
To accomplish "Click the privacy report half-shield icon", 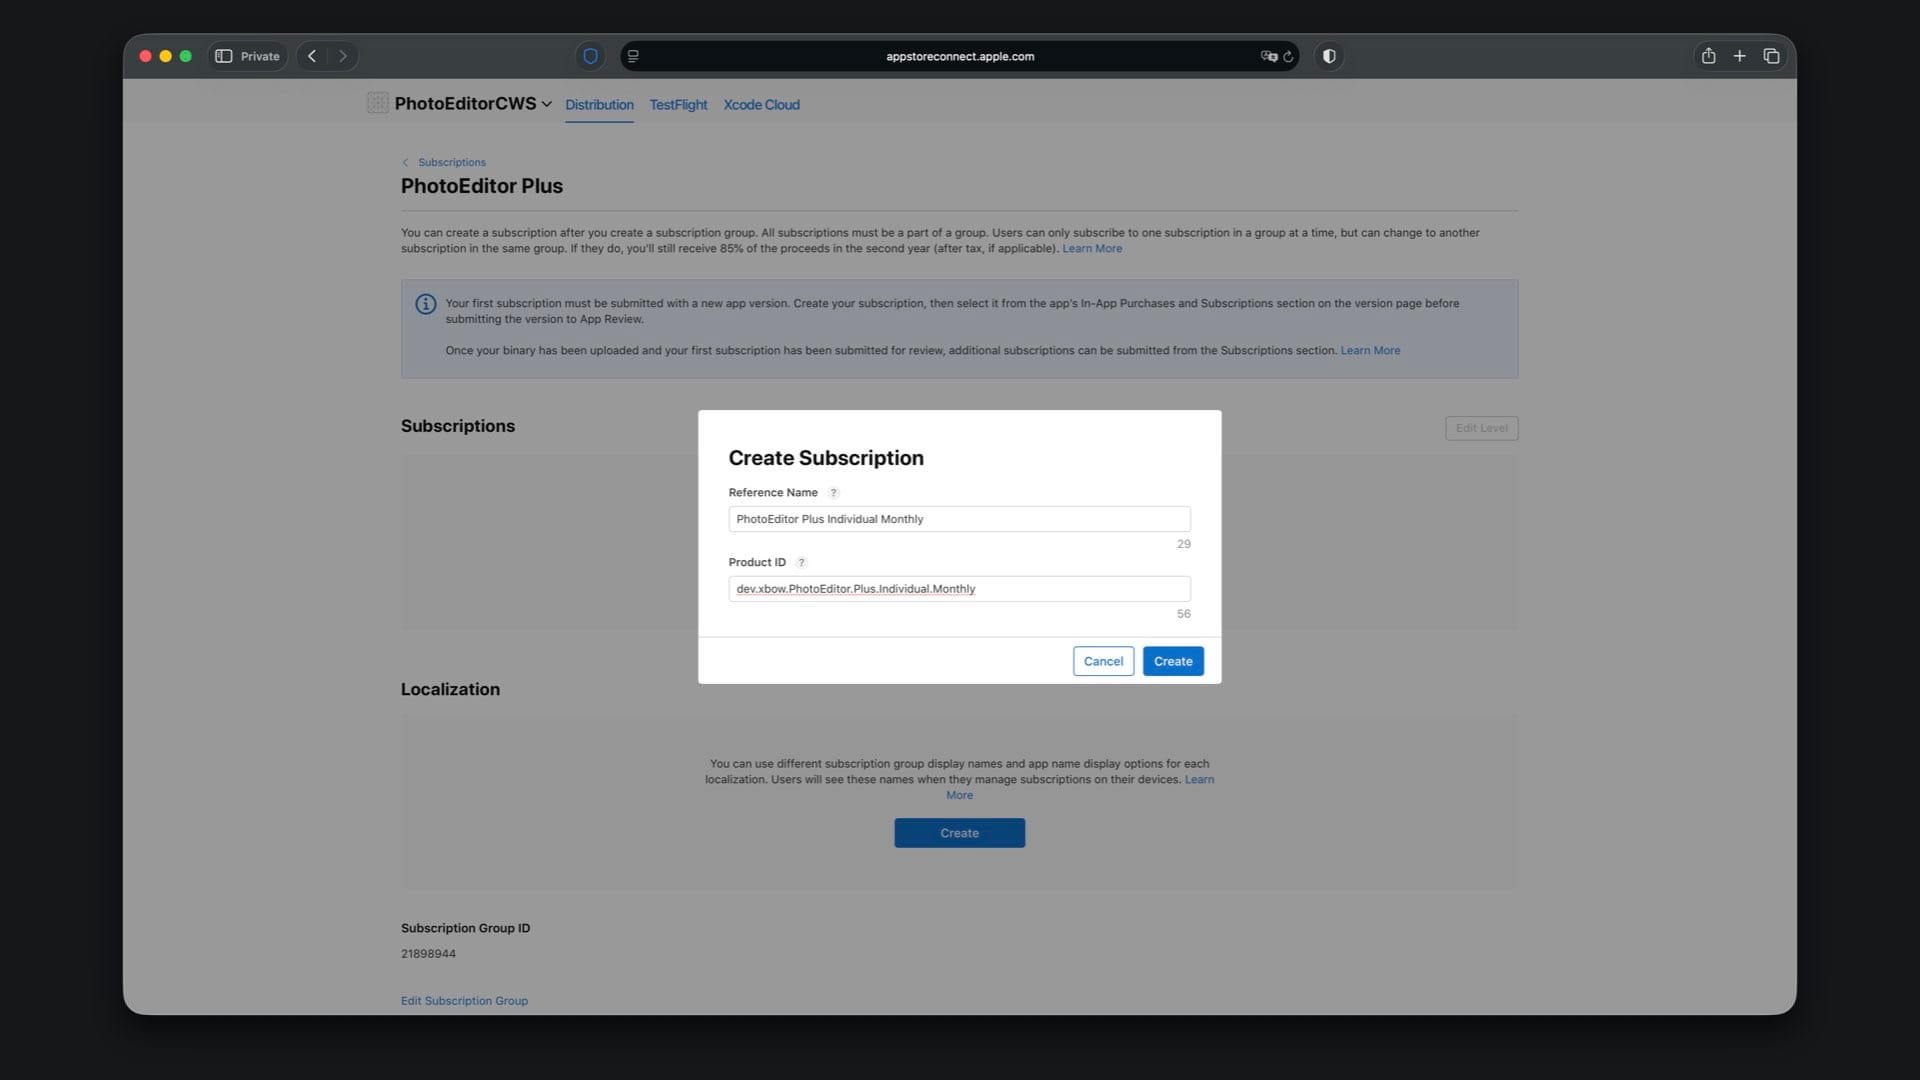I will (1329, 56).
